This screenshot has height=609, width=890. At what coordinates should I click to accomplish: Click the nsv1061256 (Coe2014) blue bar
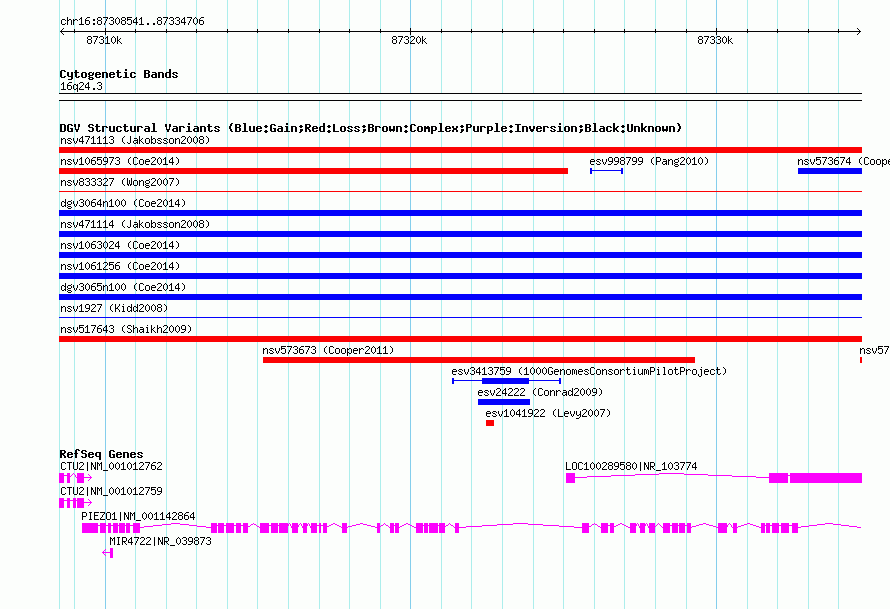[460, 276]
